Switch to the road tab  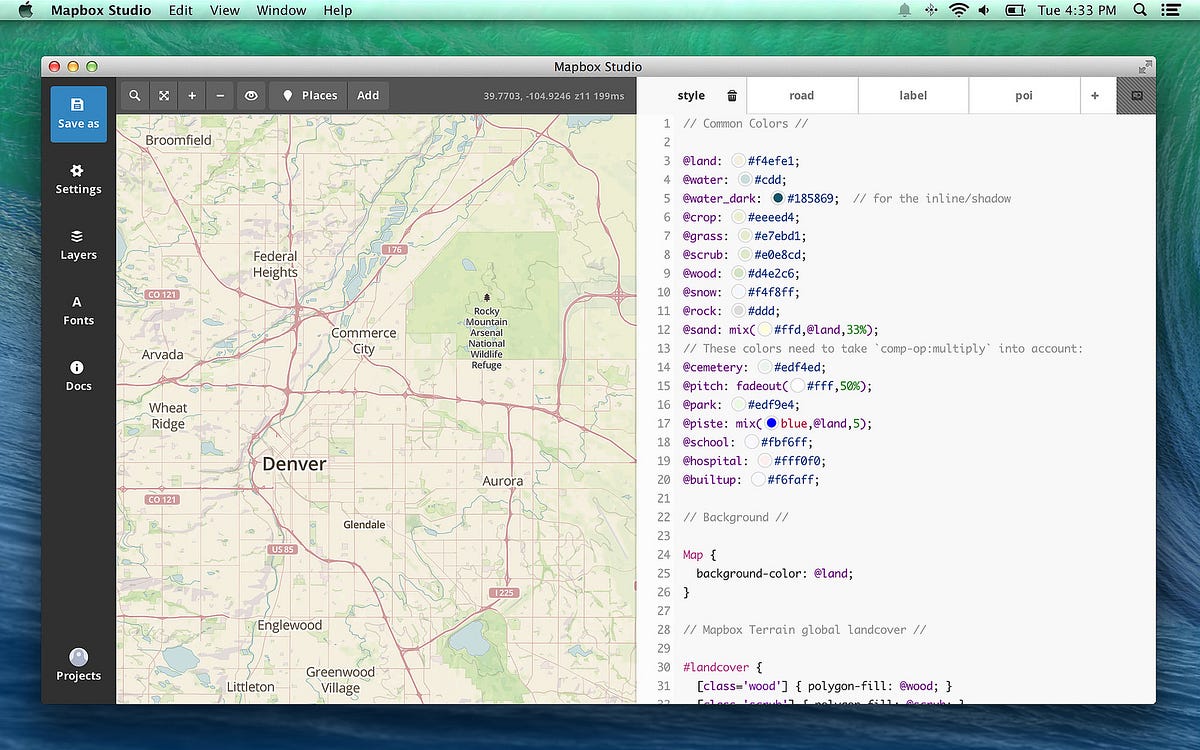point(801,95)
